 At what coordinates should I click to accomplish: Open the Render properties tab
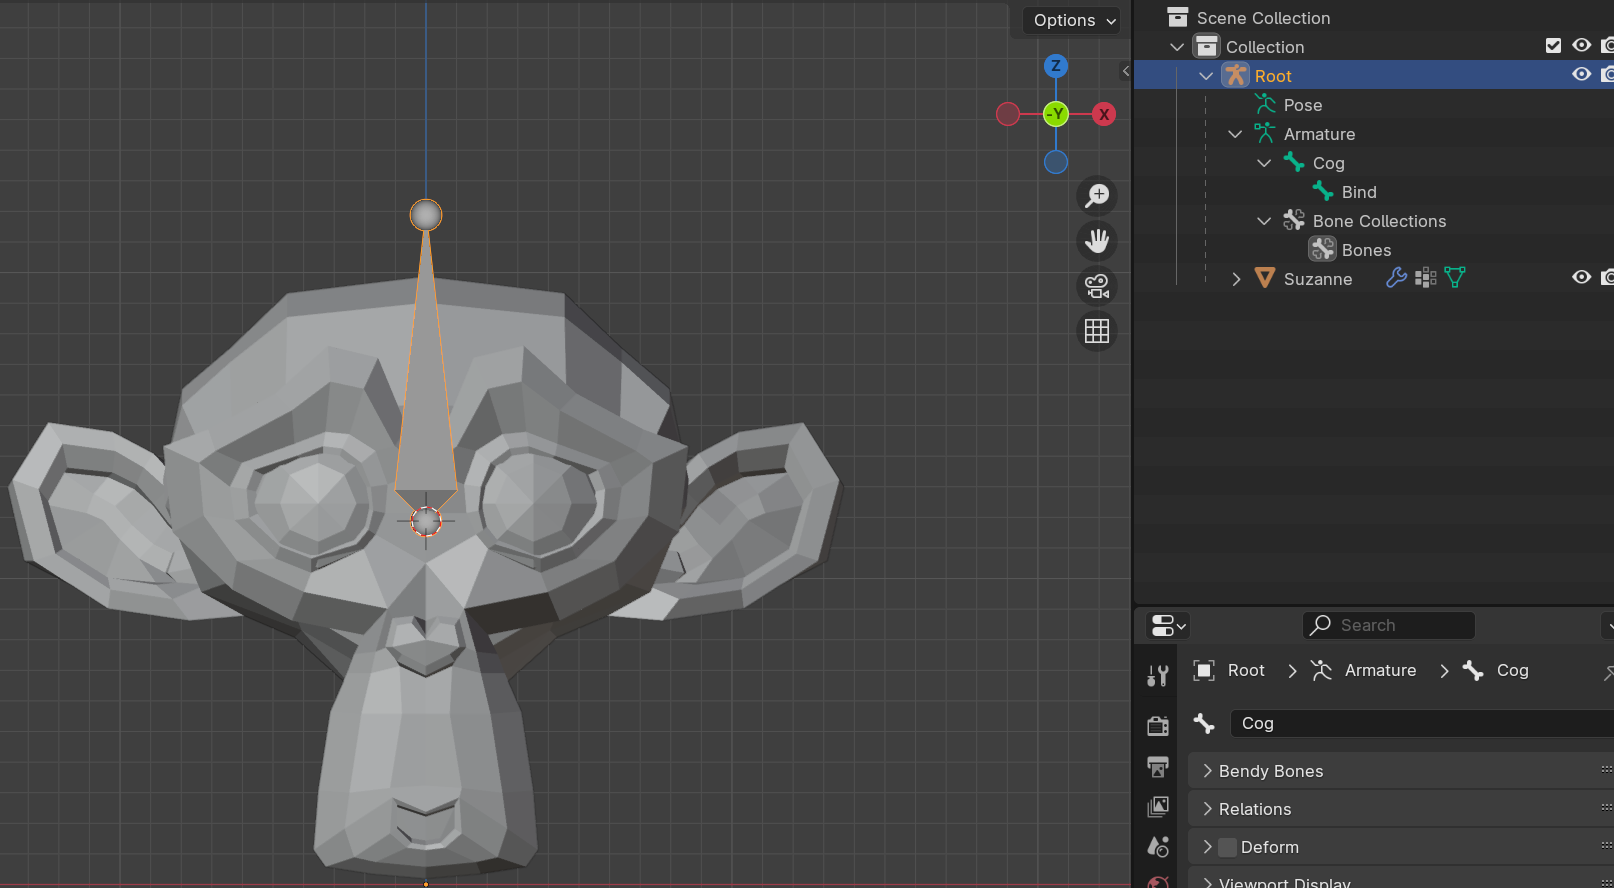[x=1158, y=725]
